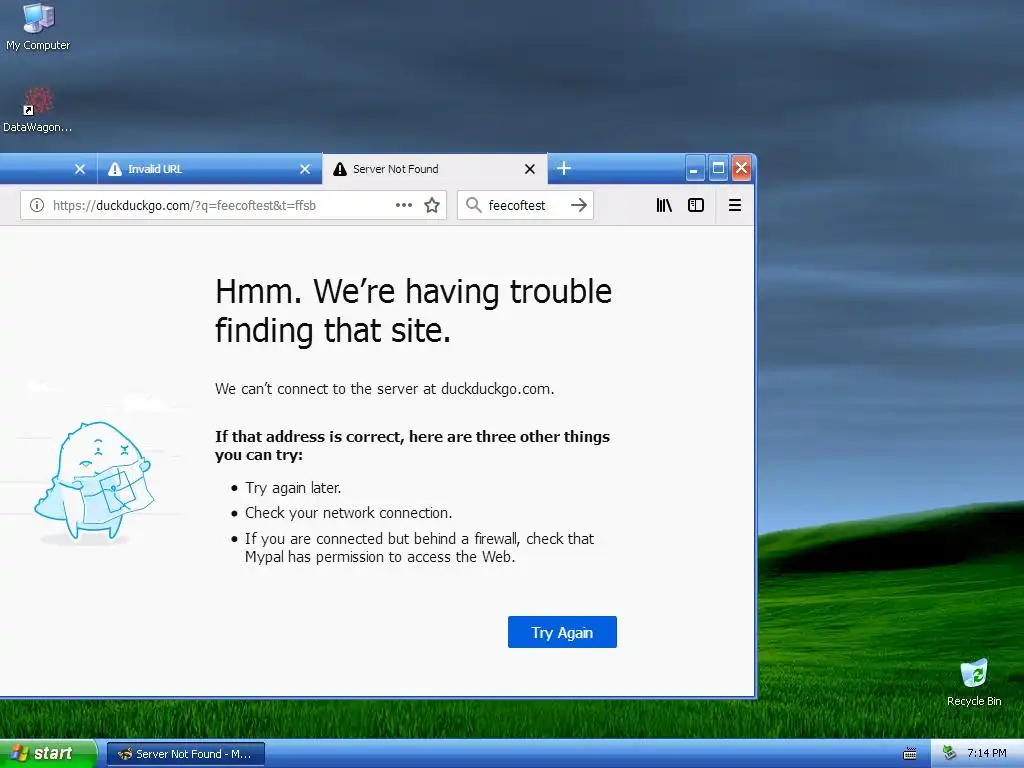The height and width of the screenshot is (768, 1024).
Task: Click the 7:14 PM clock
Action: tap(987, 754)
